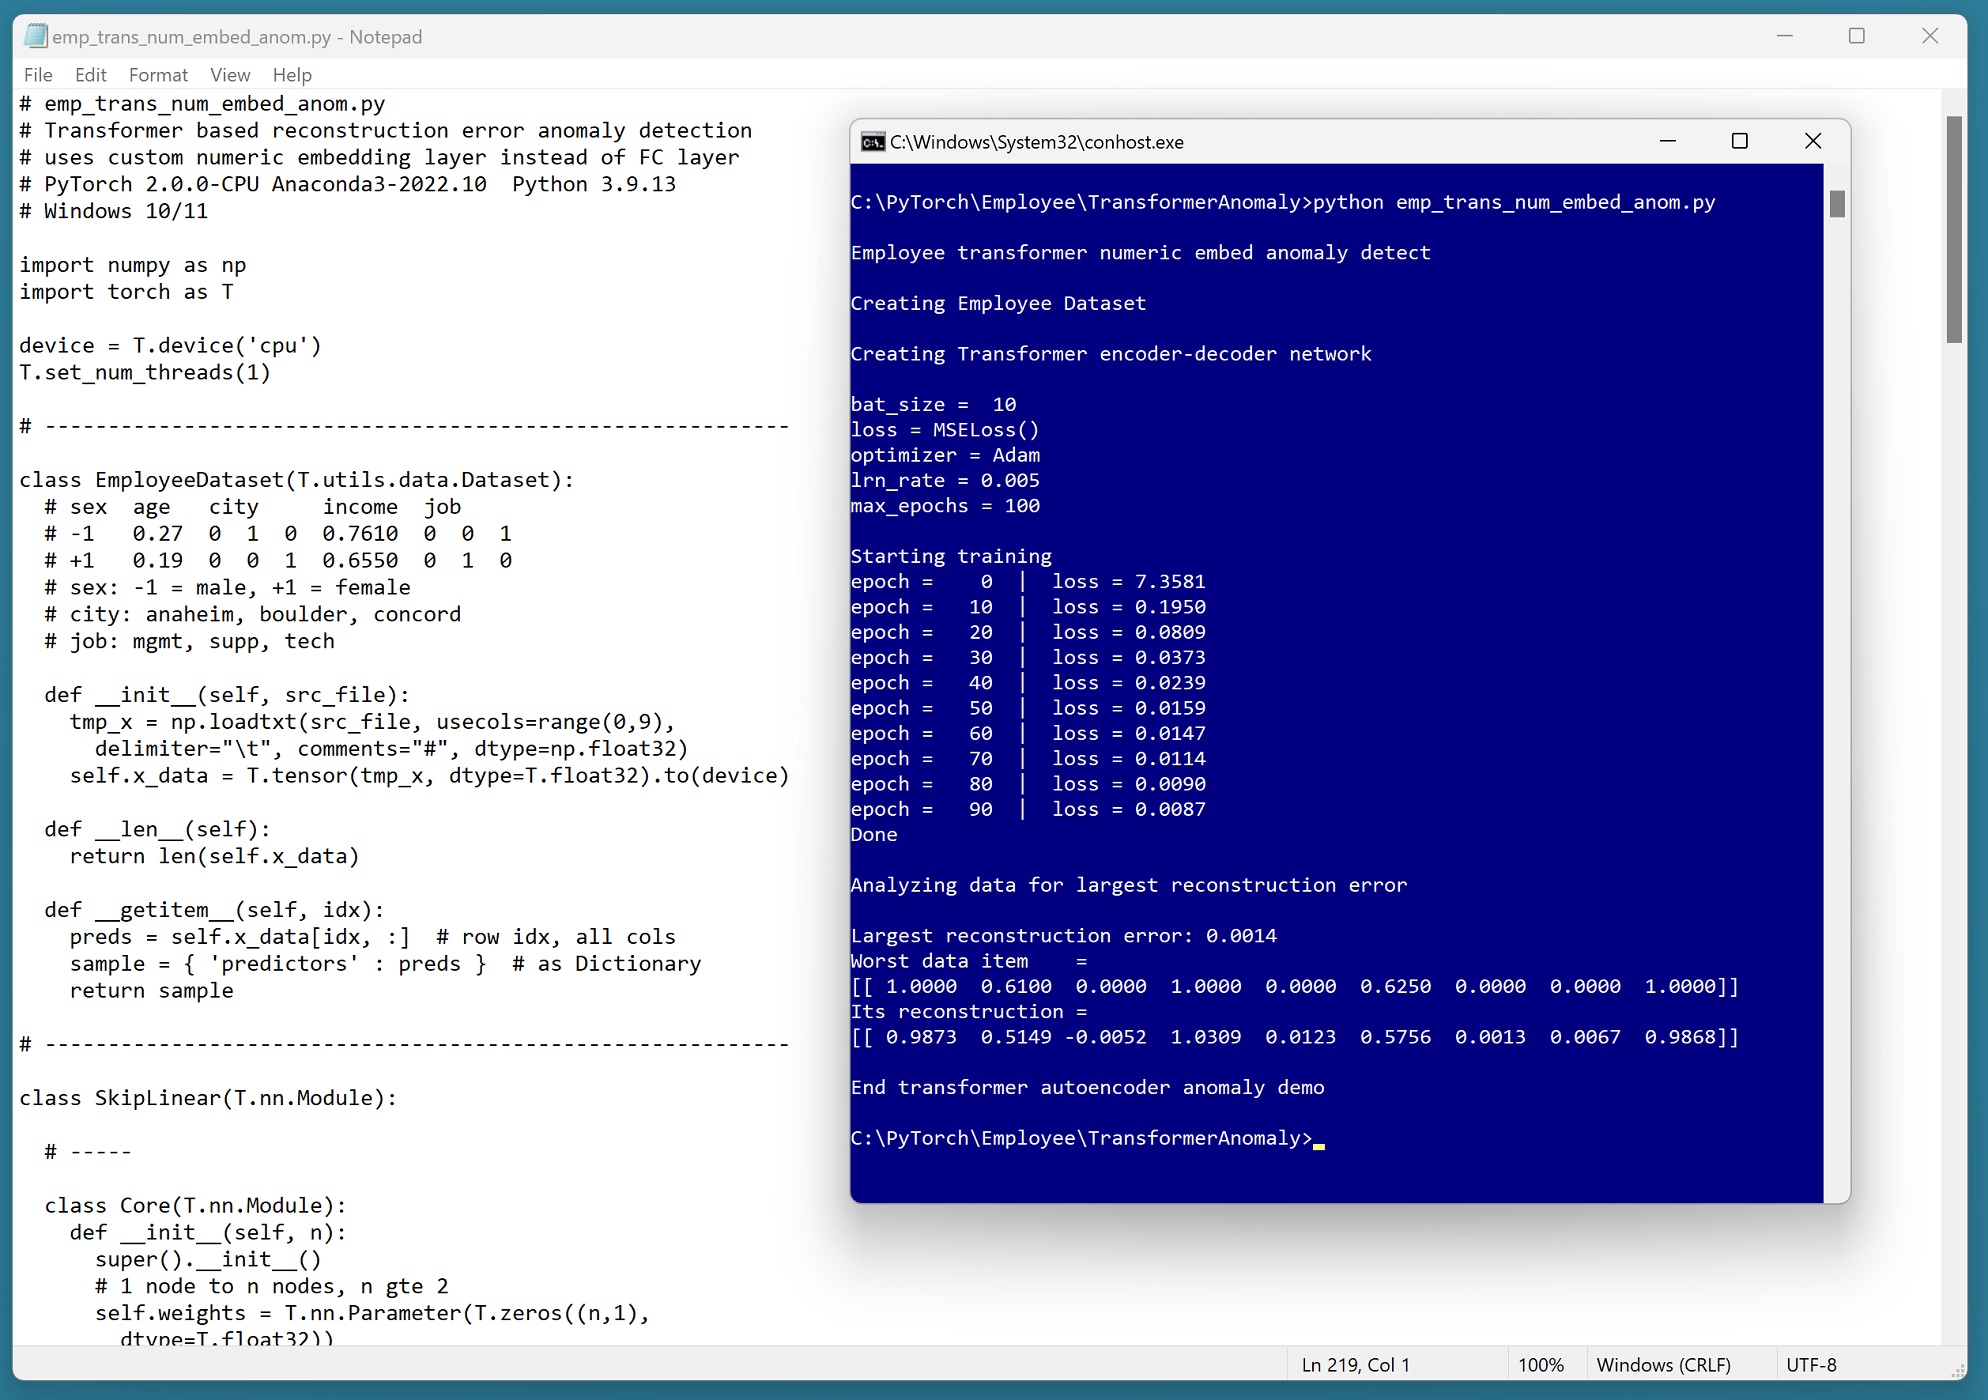Click the Notepad app icon in title bar
The height and width of the screenshot is (1400, 1988).
[x=36, y=36]
